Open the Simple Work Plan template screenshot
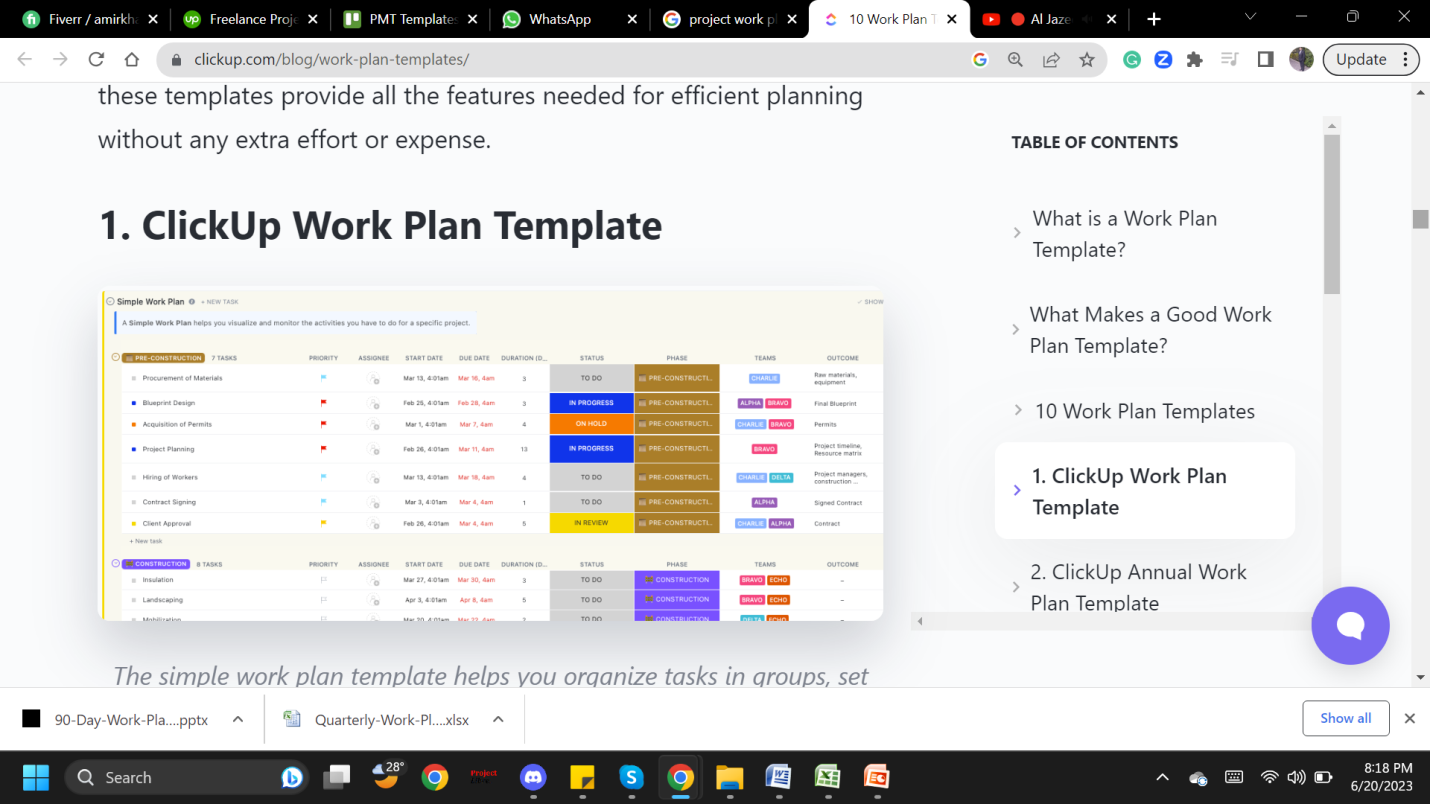Viewport: 1430px width, 804px height. [491, 455]
